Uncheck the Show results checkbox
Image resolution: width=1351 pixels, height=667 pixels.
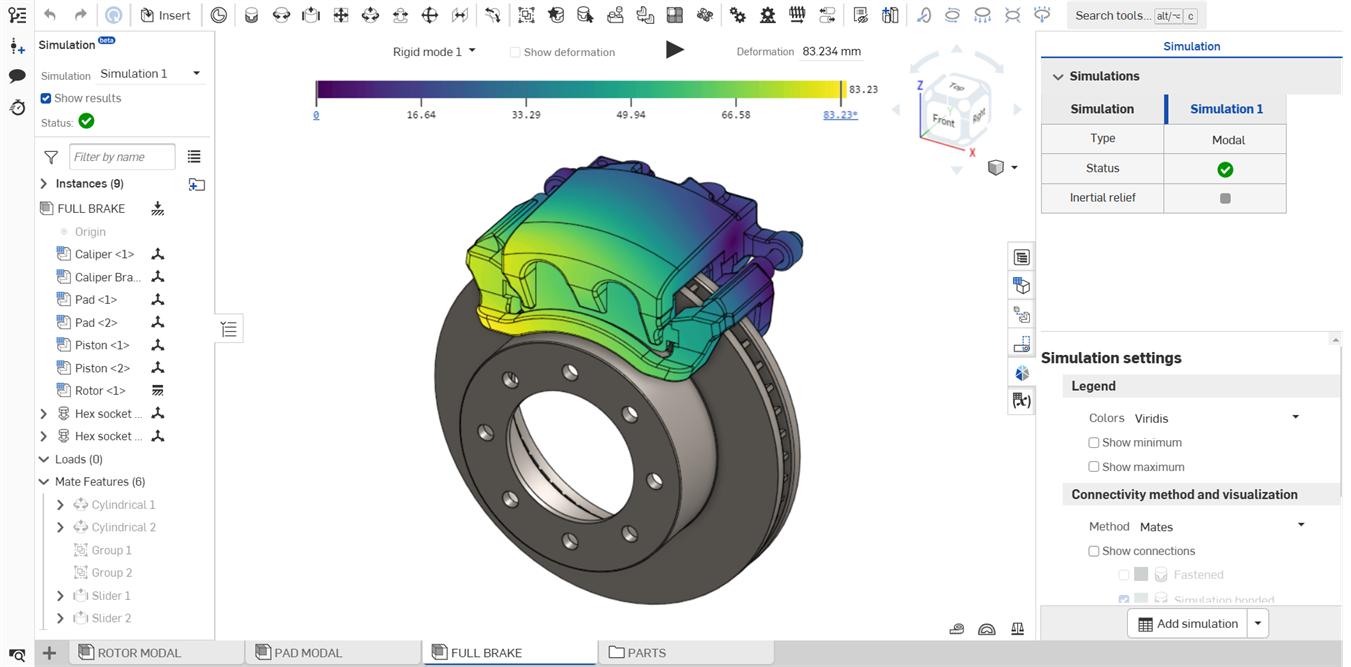[x=46, y=98]
